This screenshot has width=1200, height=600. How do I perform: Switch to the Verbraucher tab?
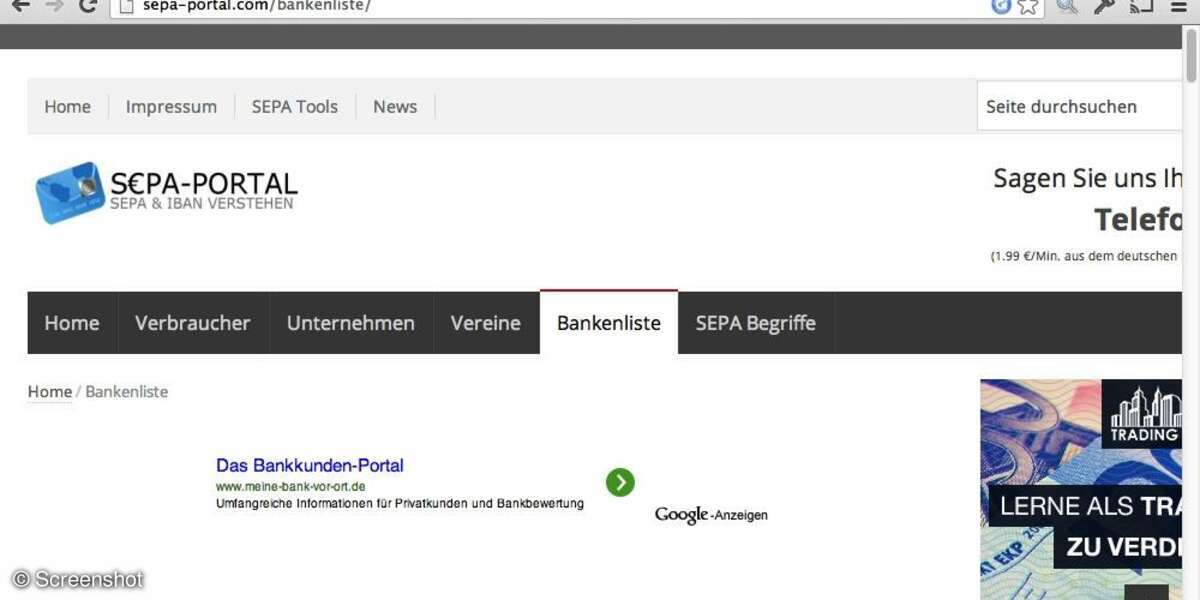[x=193, y=323]
